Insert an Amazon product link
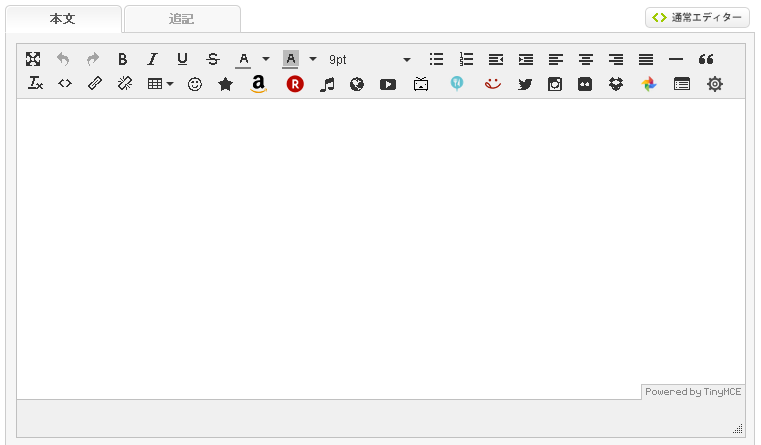Viewport: 761px width, 445px height. coord(258,84)
